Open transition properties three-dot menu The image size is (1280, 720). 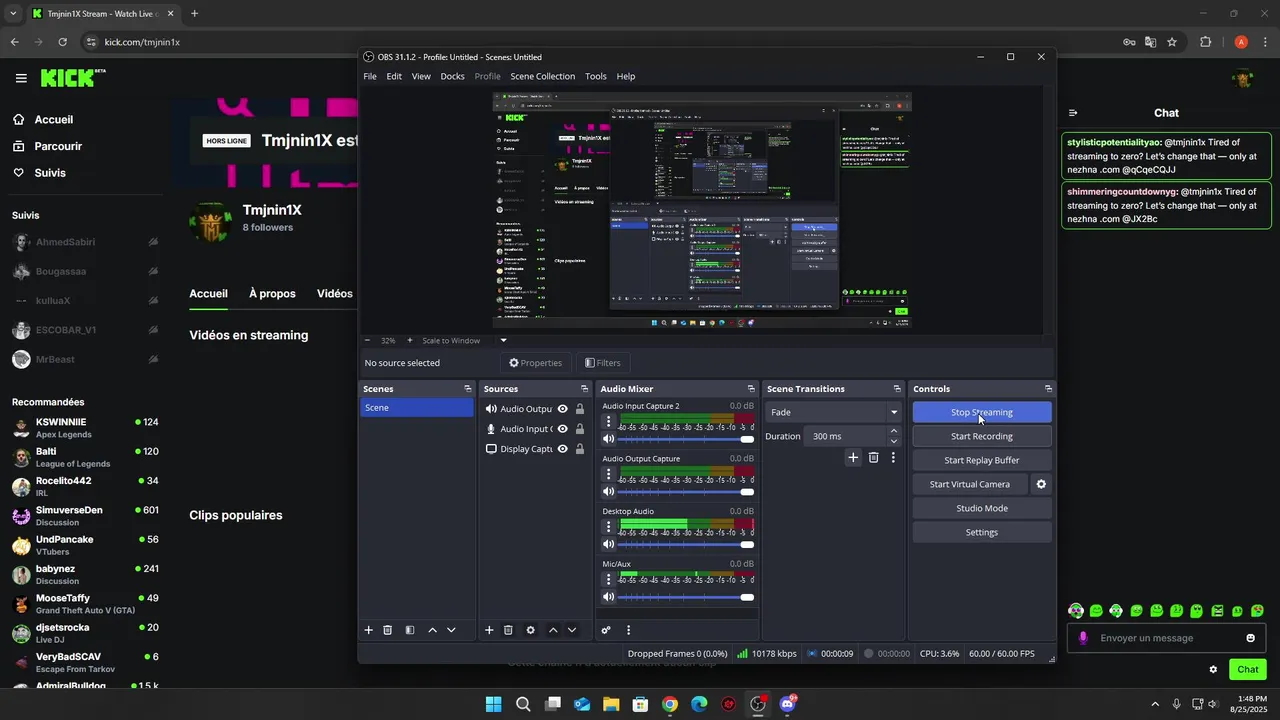[x=893, y=457]
